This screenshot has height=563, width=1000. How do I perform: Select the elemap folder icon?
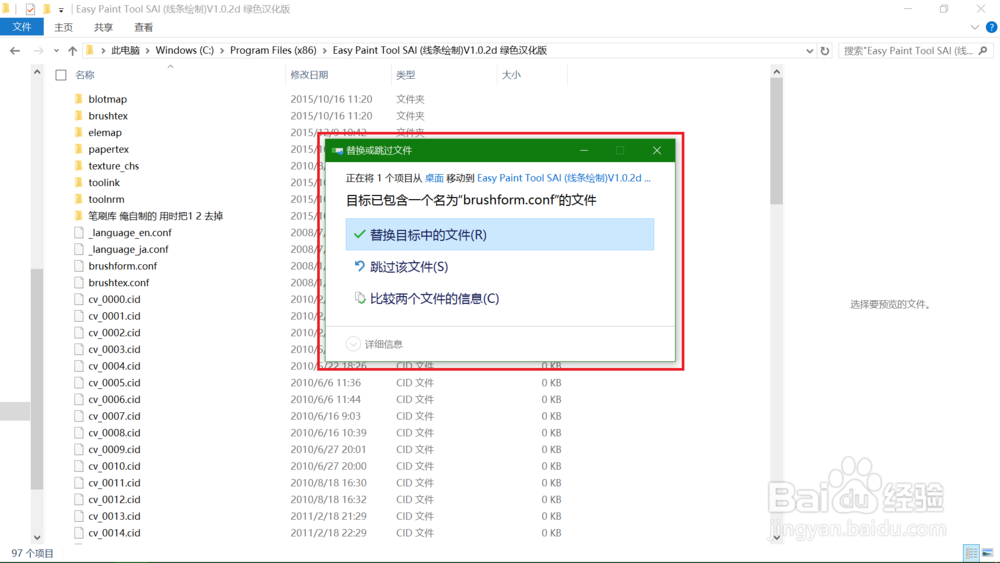click(x=78, y=132)
